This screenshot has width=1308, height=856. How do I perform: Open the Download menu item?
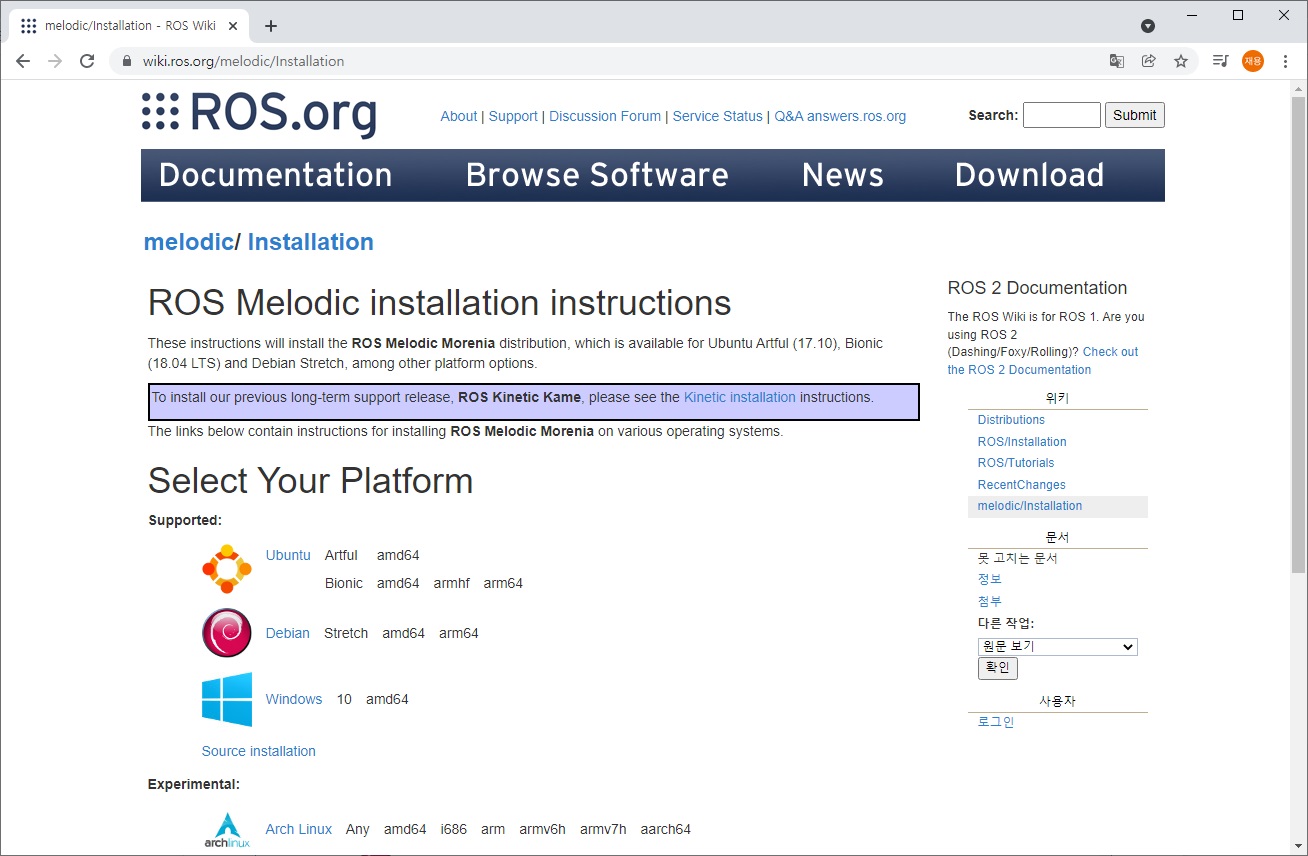point(1030,175)
